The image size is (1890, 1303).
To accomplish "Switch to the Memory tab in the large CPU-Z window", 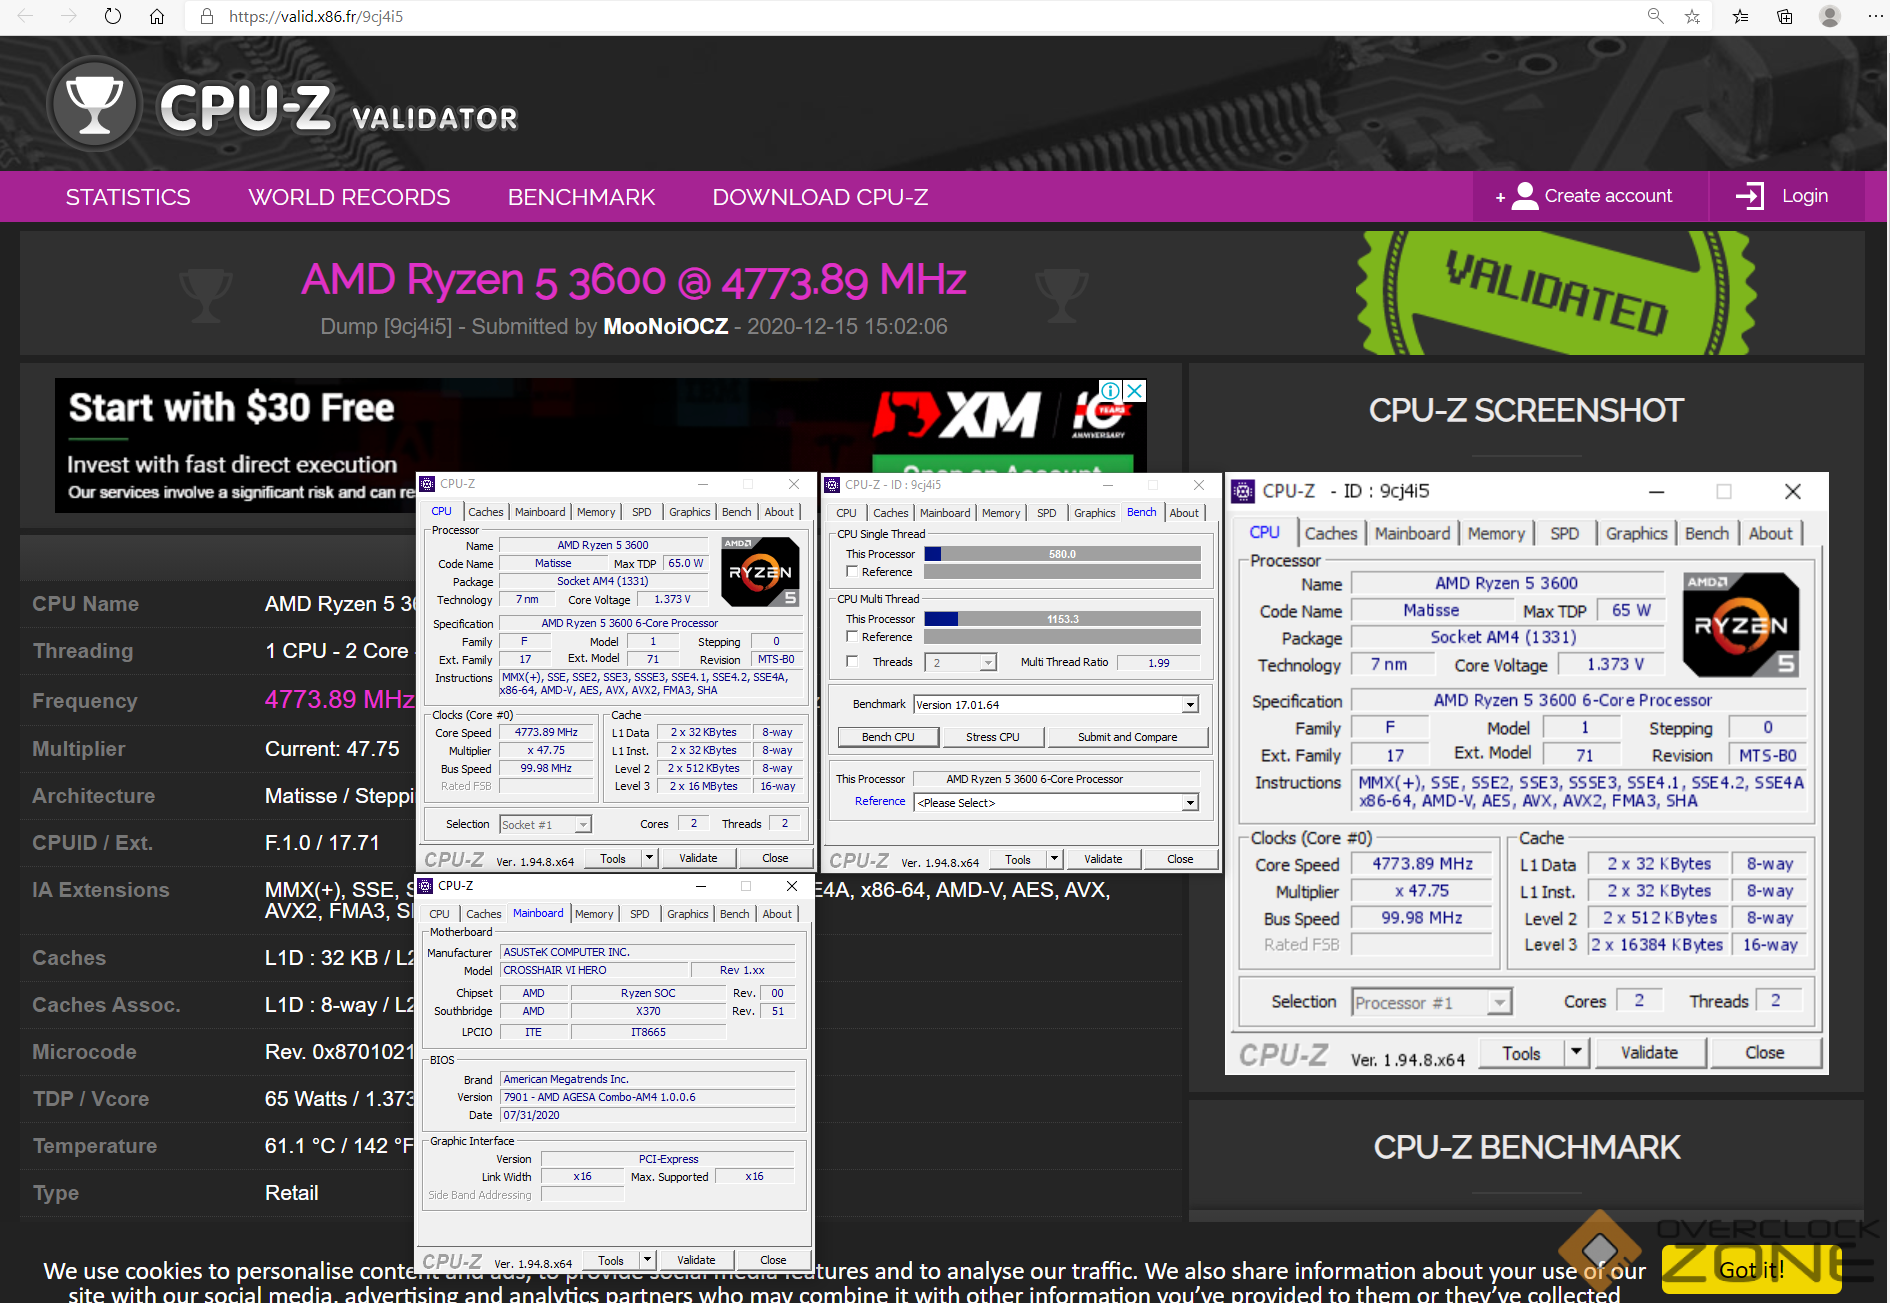I will [x=1496, y=534].
